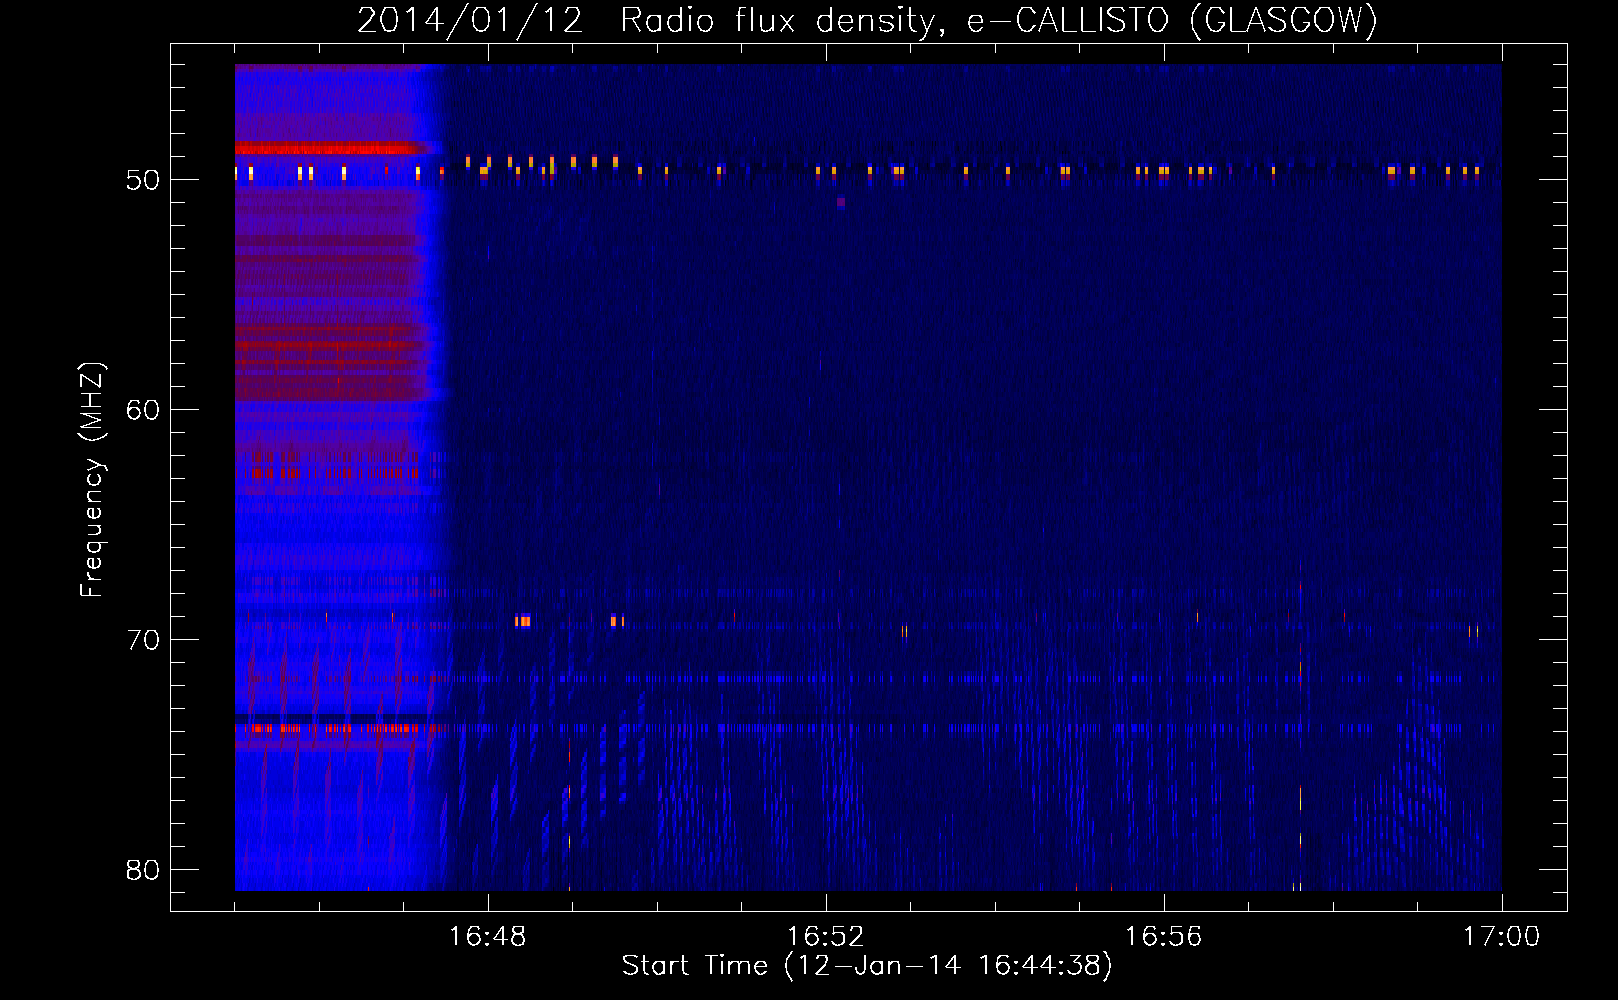The height and width of the screenshot is (1000, 1618).
Task: Click the 17:00 time tick label
Action: point(1502,937)
